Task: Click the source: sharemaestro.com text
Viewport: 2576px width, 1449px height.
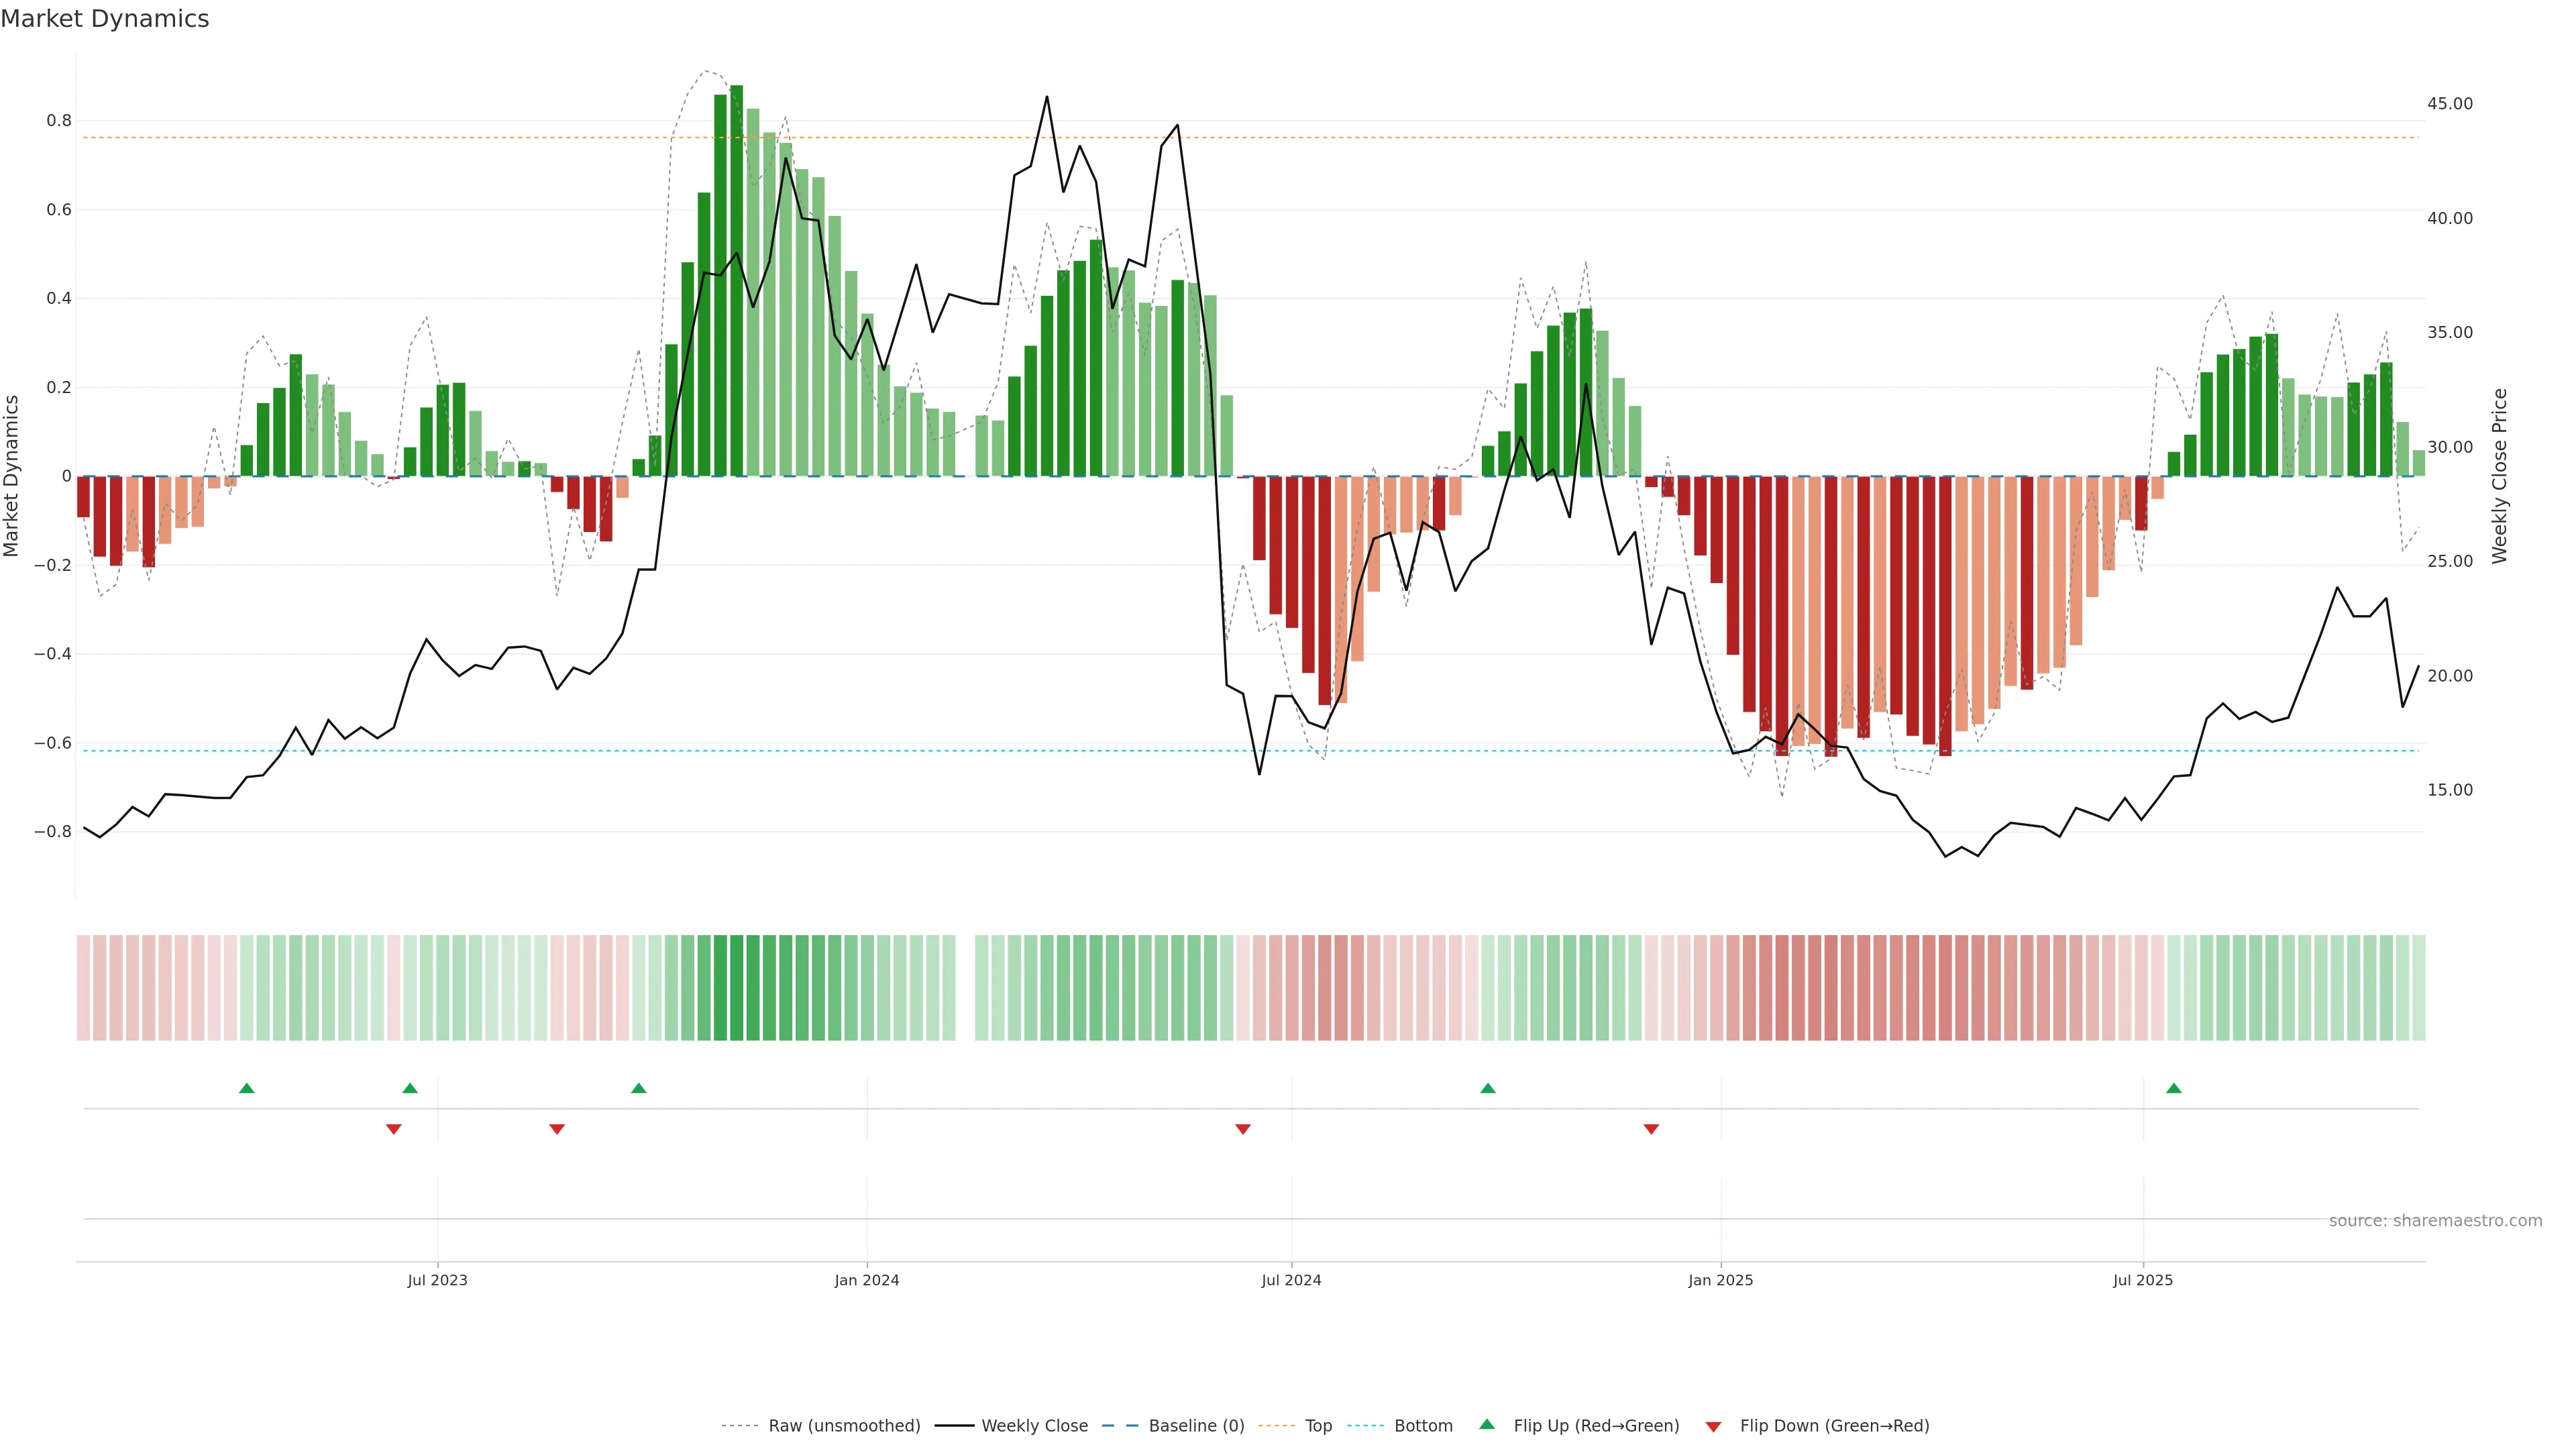Action: [2435, 1221]
